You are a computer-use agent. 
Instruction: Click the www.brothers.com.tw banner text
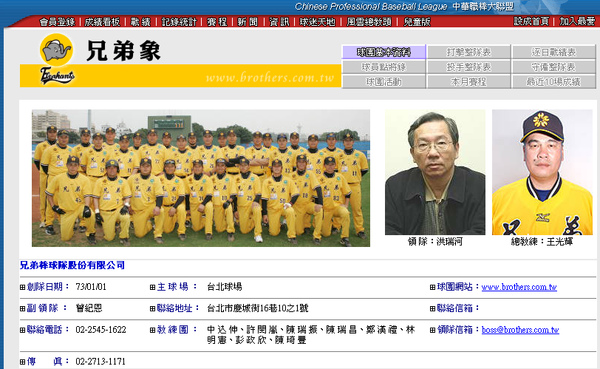click(270, 78)
